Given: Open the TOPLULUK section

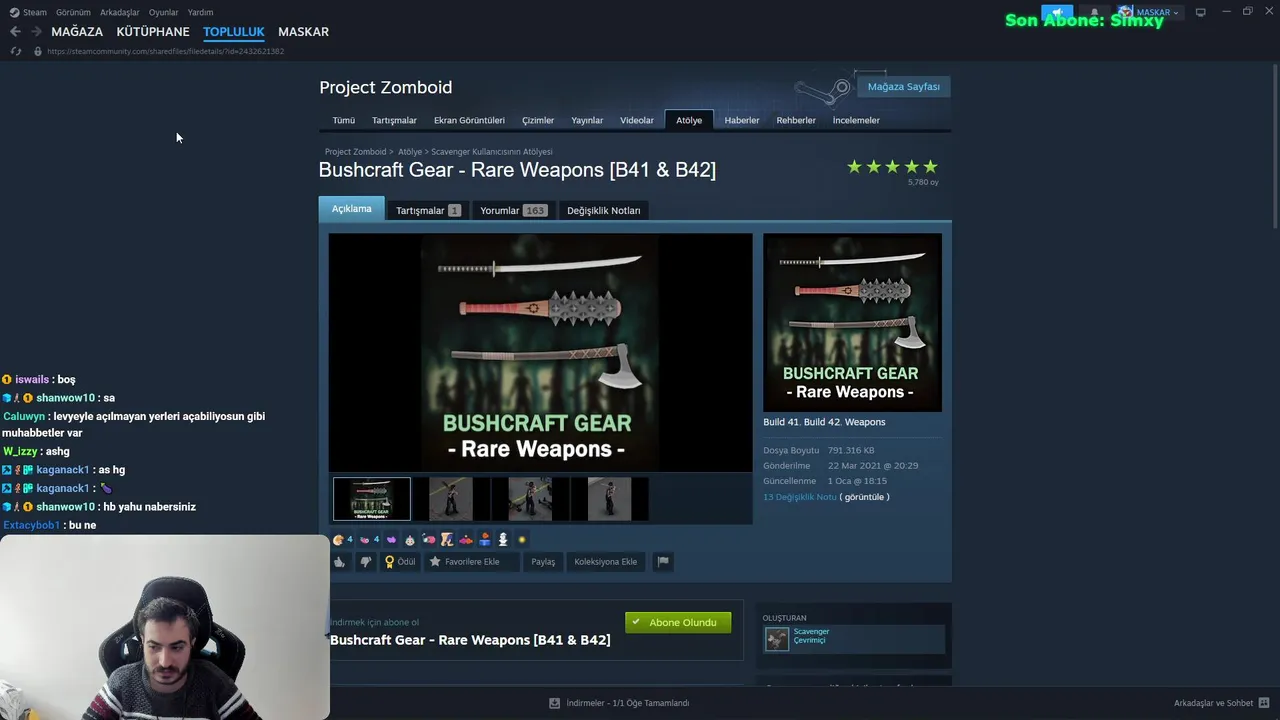Looking at the screenshot, I should point(234,32).
